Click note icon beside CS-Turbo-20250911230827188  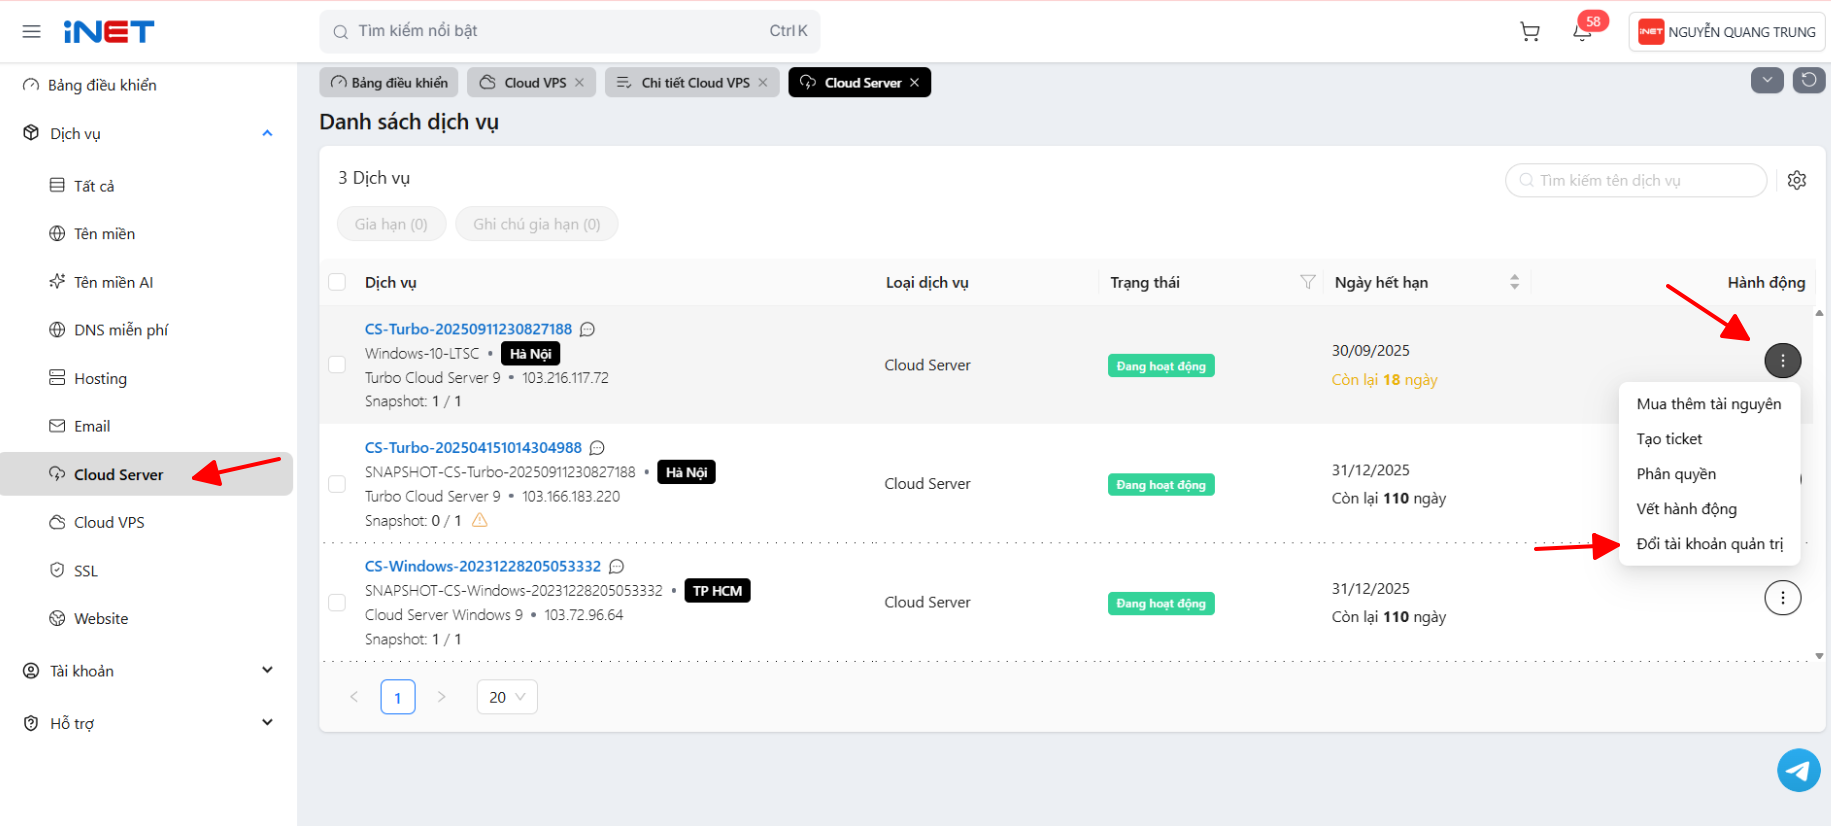click(x=588, y=329)
